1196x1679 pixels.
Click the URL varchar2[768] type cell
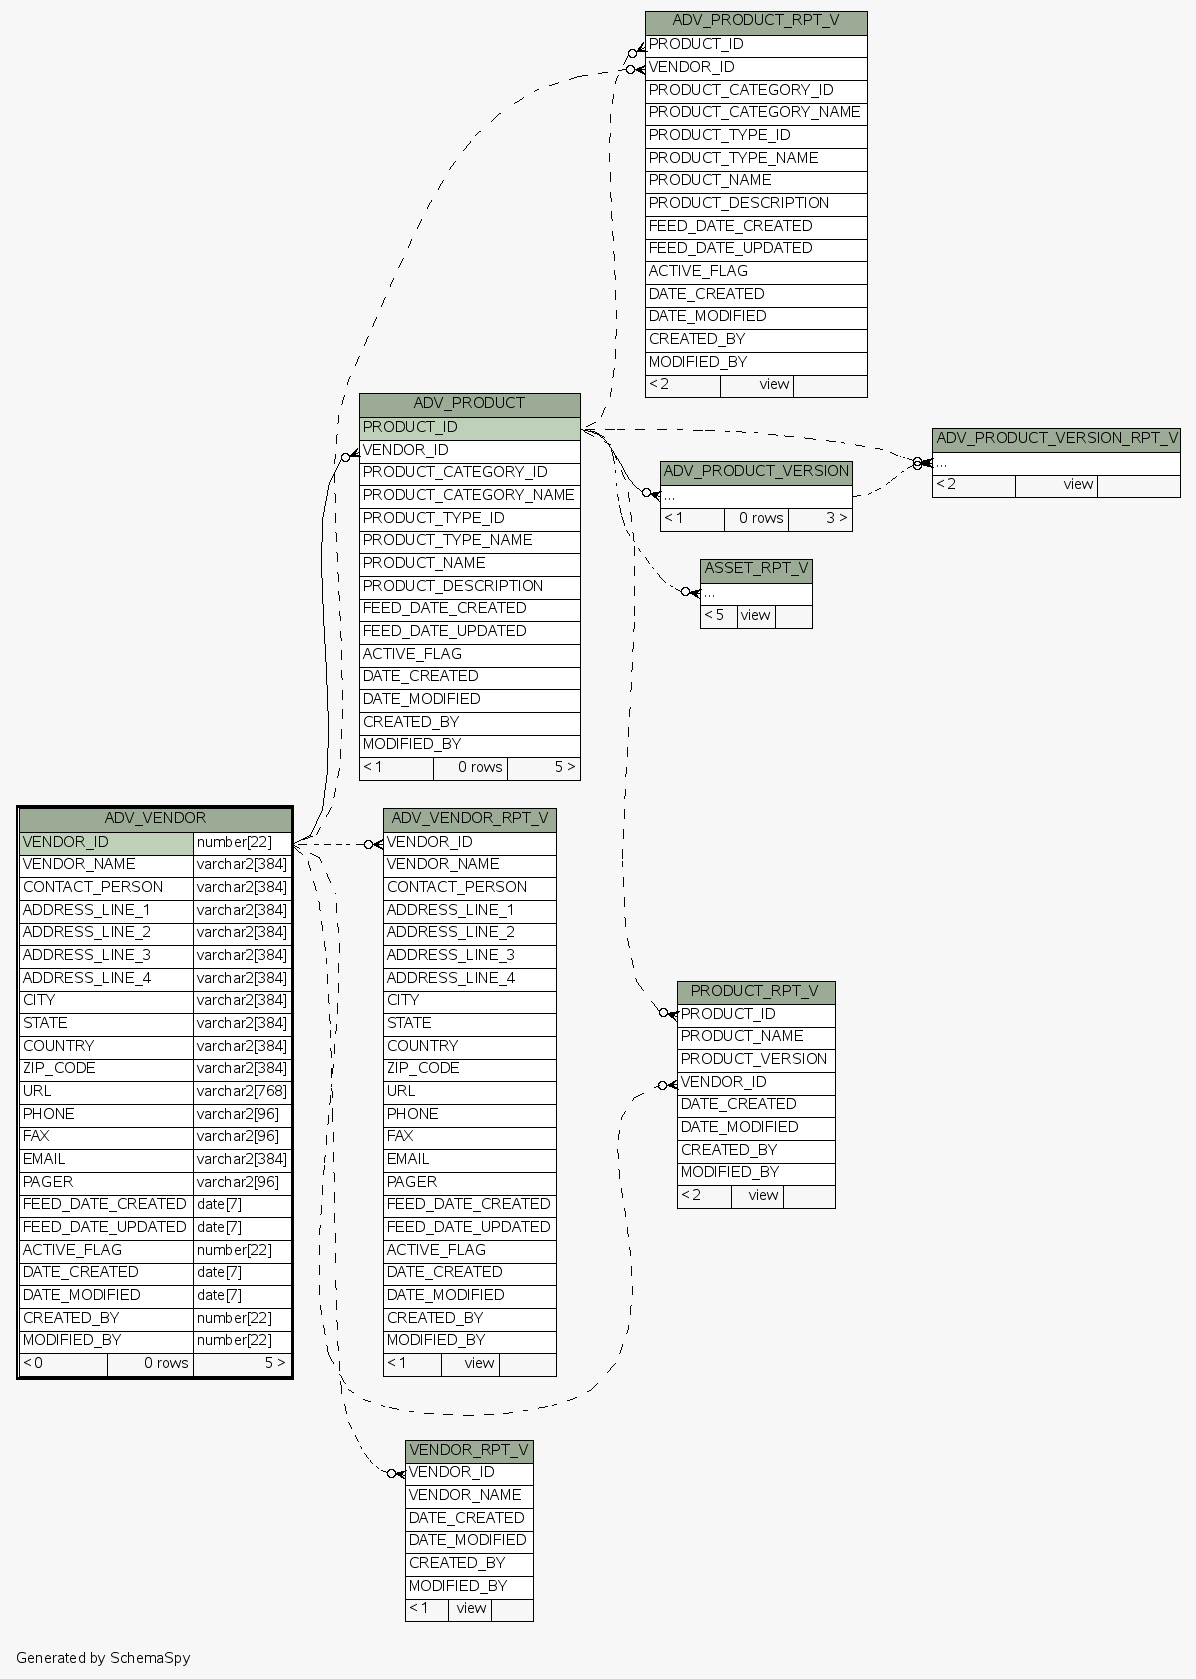click(242, 1091)
